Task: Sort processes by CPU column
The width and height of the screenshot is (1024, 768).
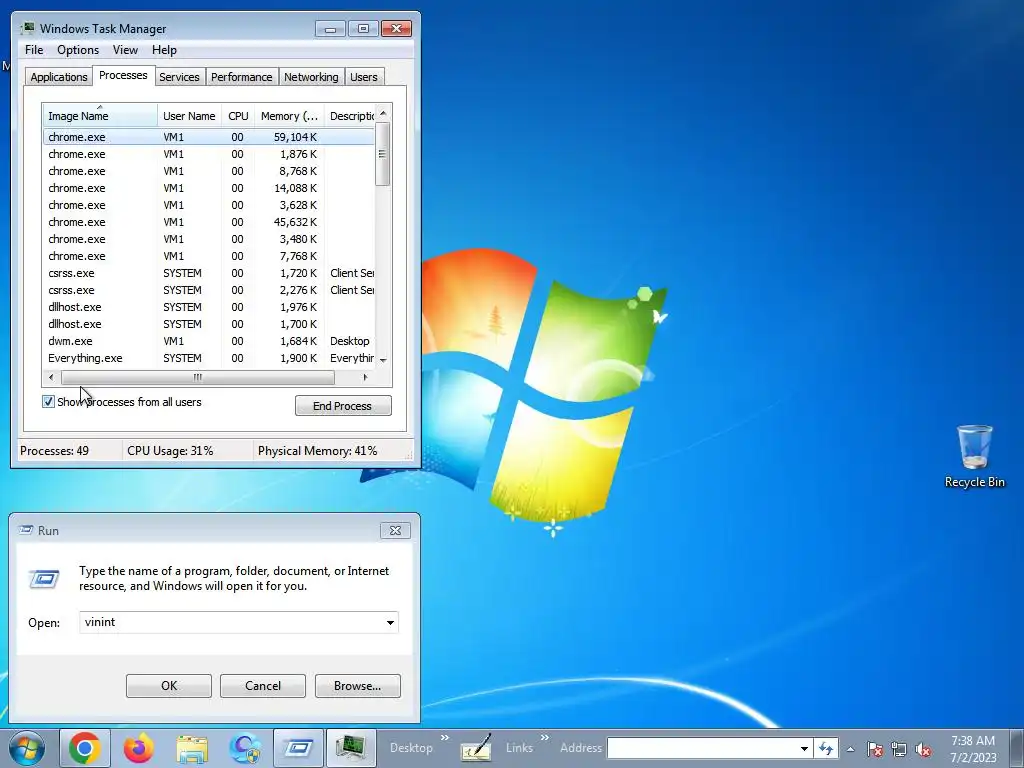Action: coord(238,116)
